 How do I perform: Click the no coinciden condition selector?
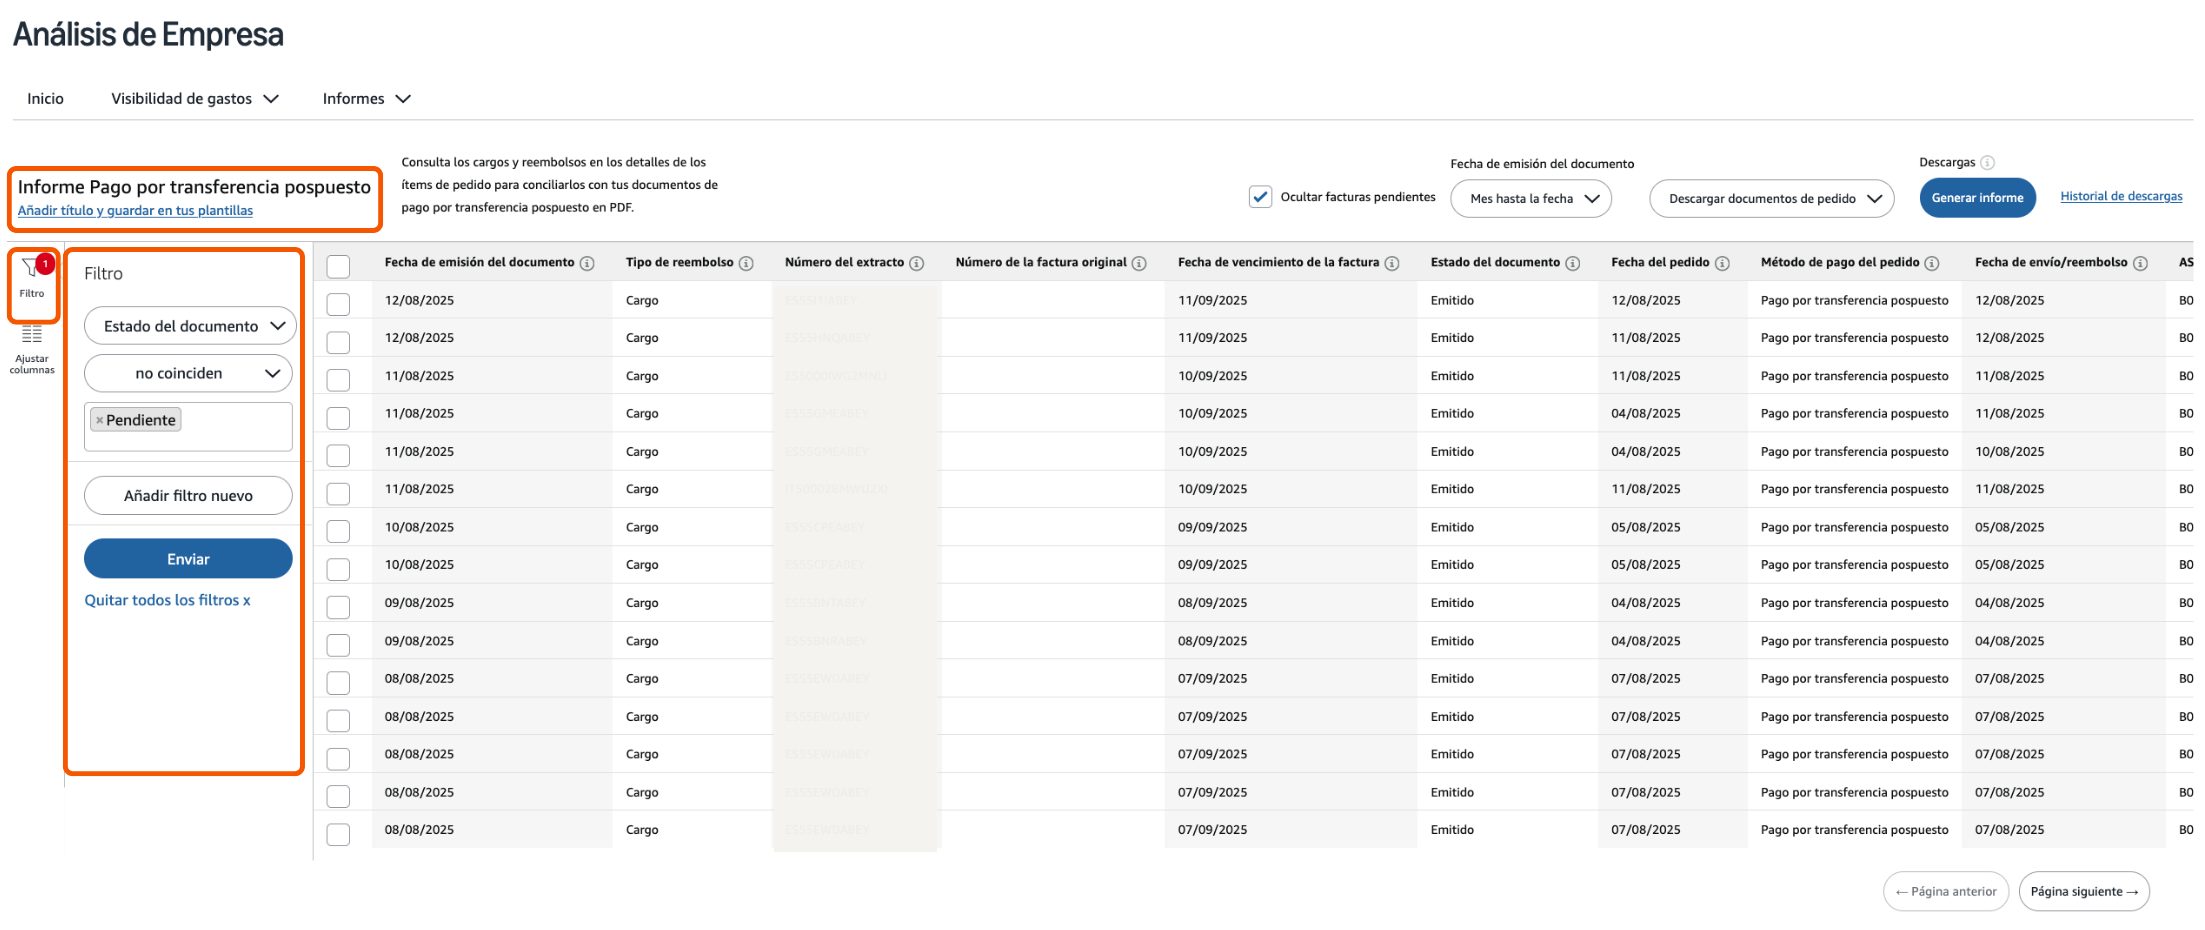tap(187, 372)
